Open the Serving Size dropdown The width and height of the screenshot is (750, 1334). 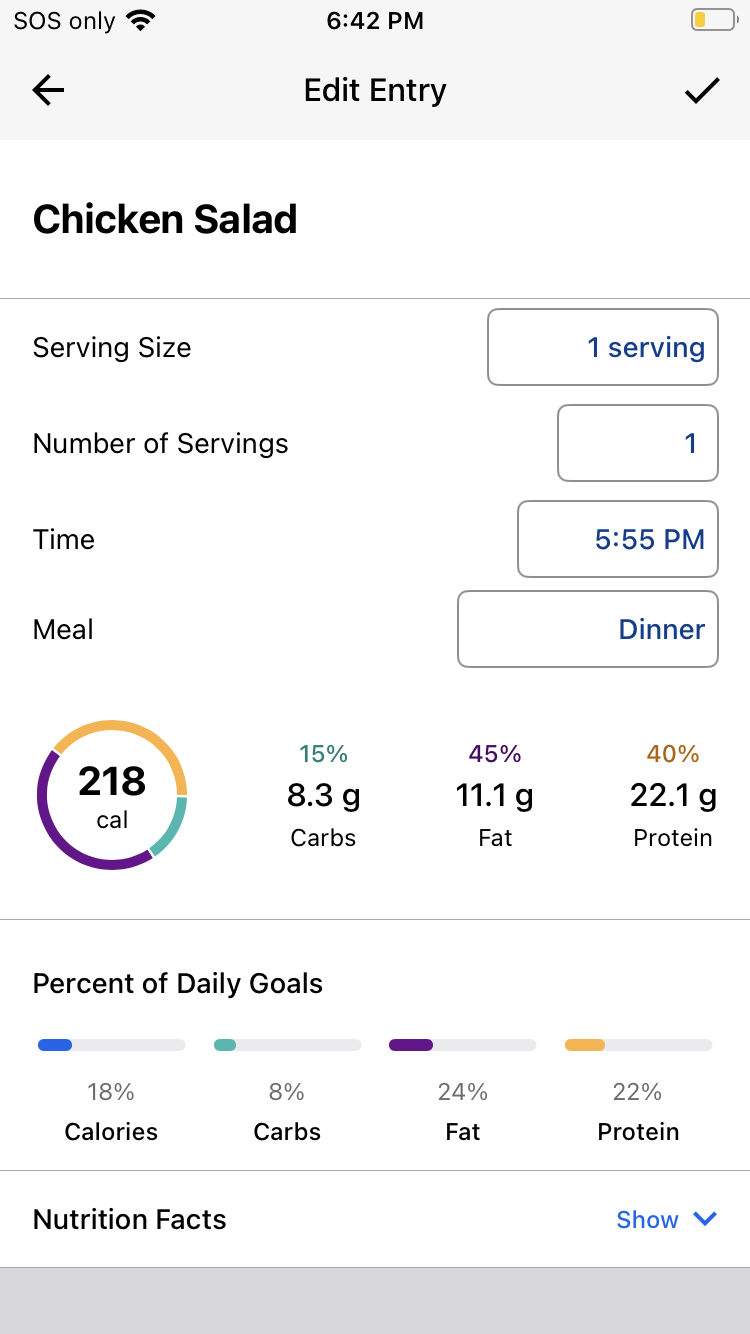click(x=602, y=347)
